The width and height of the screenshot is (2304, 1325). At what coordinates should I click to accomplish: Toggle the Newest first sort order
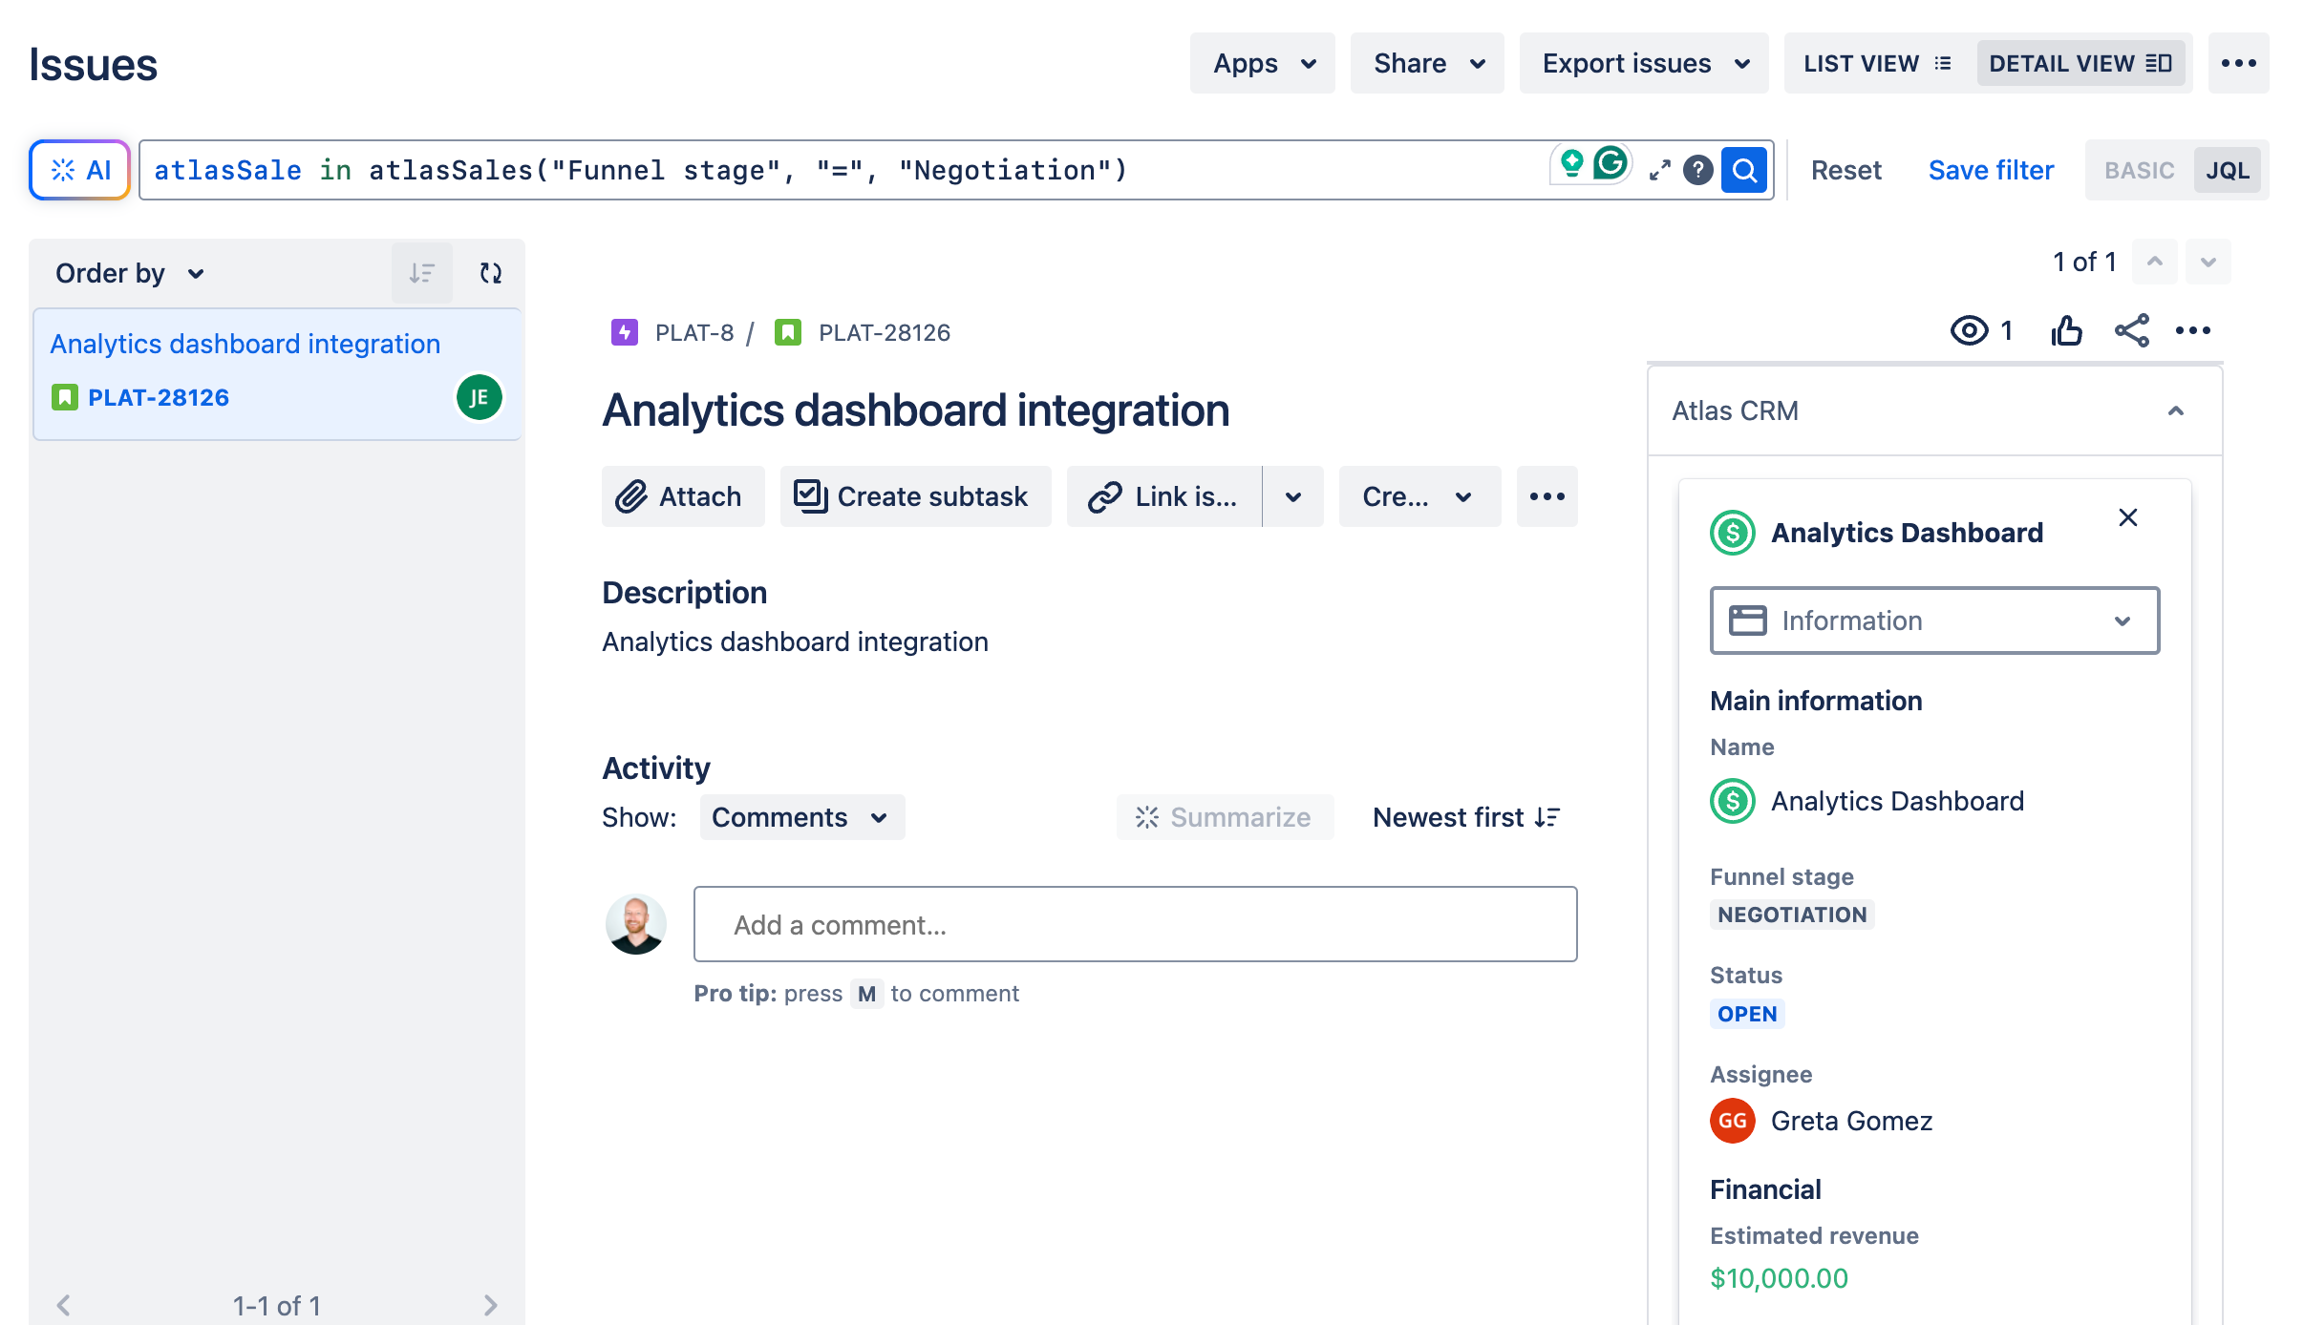(1466, 817)
